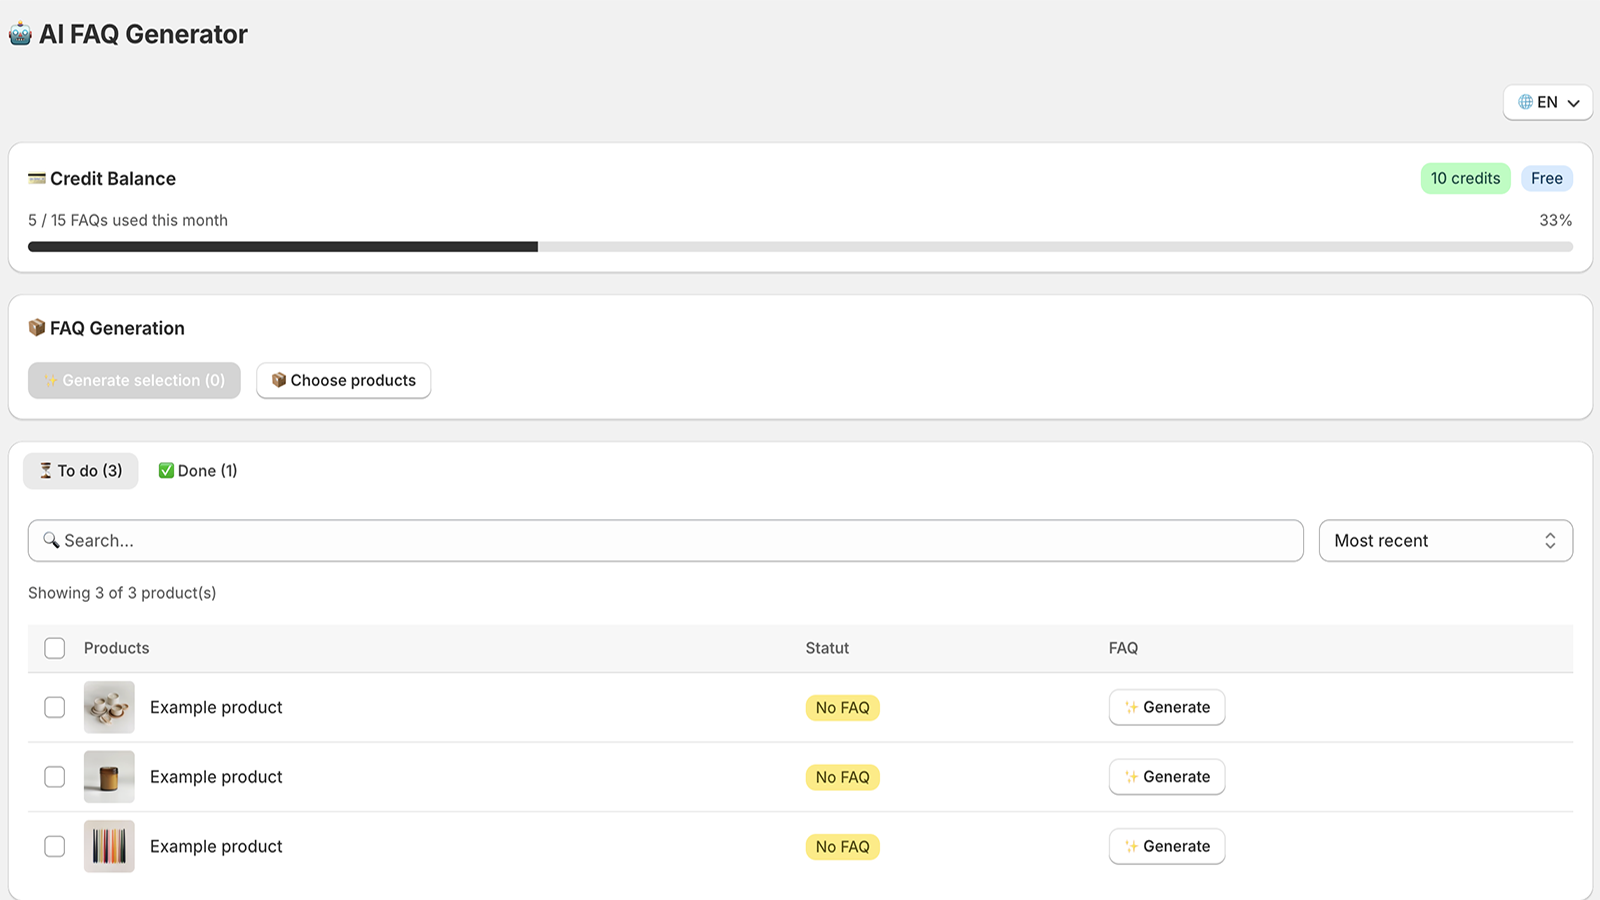Image resolution: width=1600 pixels, height=900 pixels.
Task: Click the Choose products button
Action: pyautogui.click(x=343, y=380)
